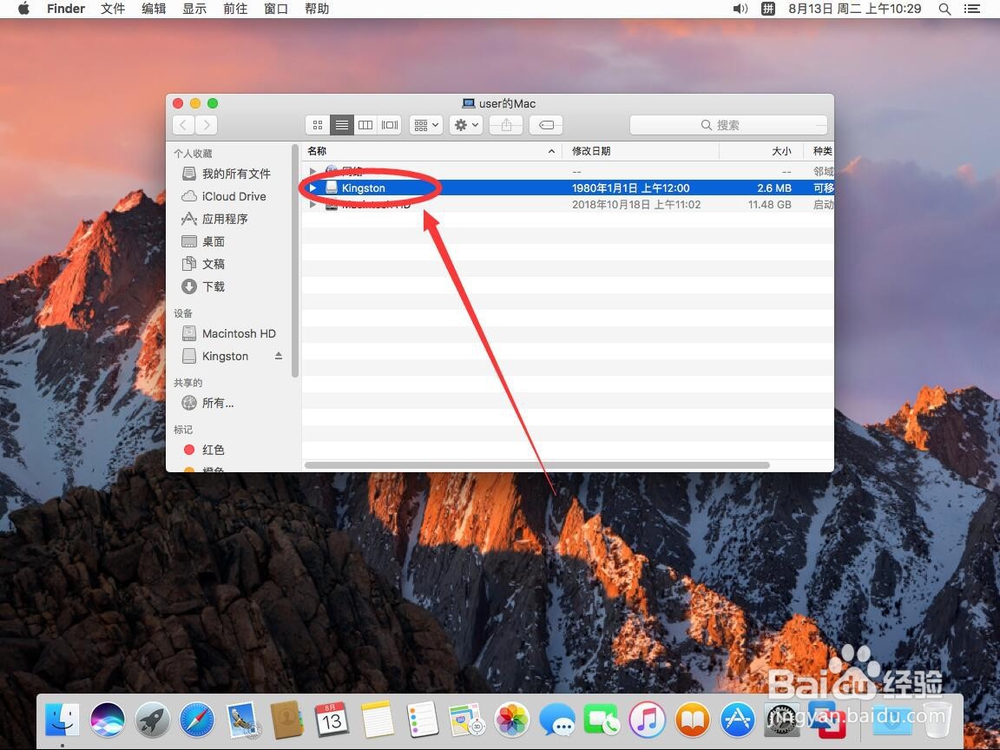Open FaceTime from the Dock
This screenshot has width=1000, height=750.
point(601,719)
